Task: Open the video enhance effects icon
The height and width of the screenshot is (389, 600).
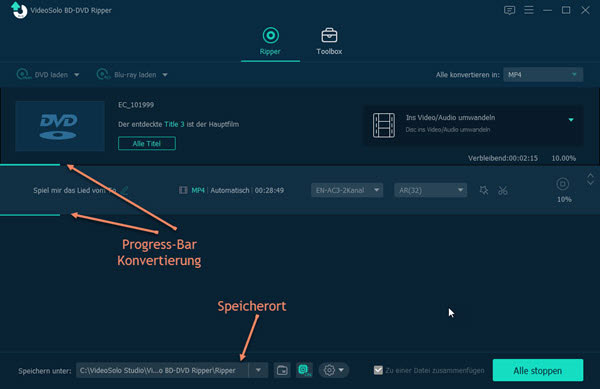Action: click(484, 190)
